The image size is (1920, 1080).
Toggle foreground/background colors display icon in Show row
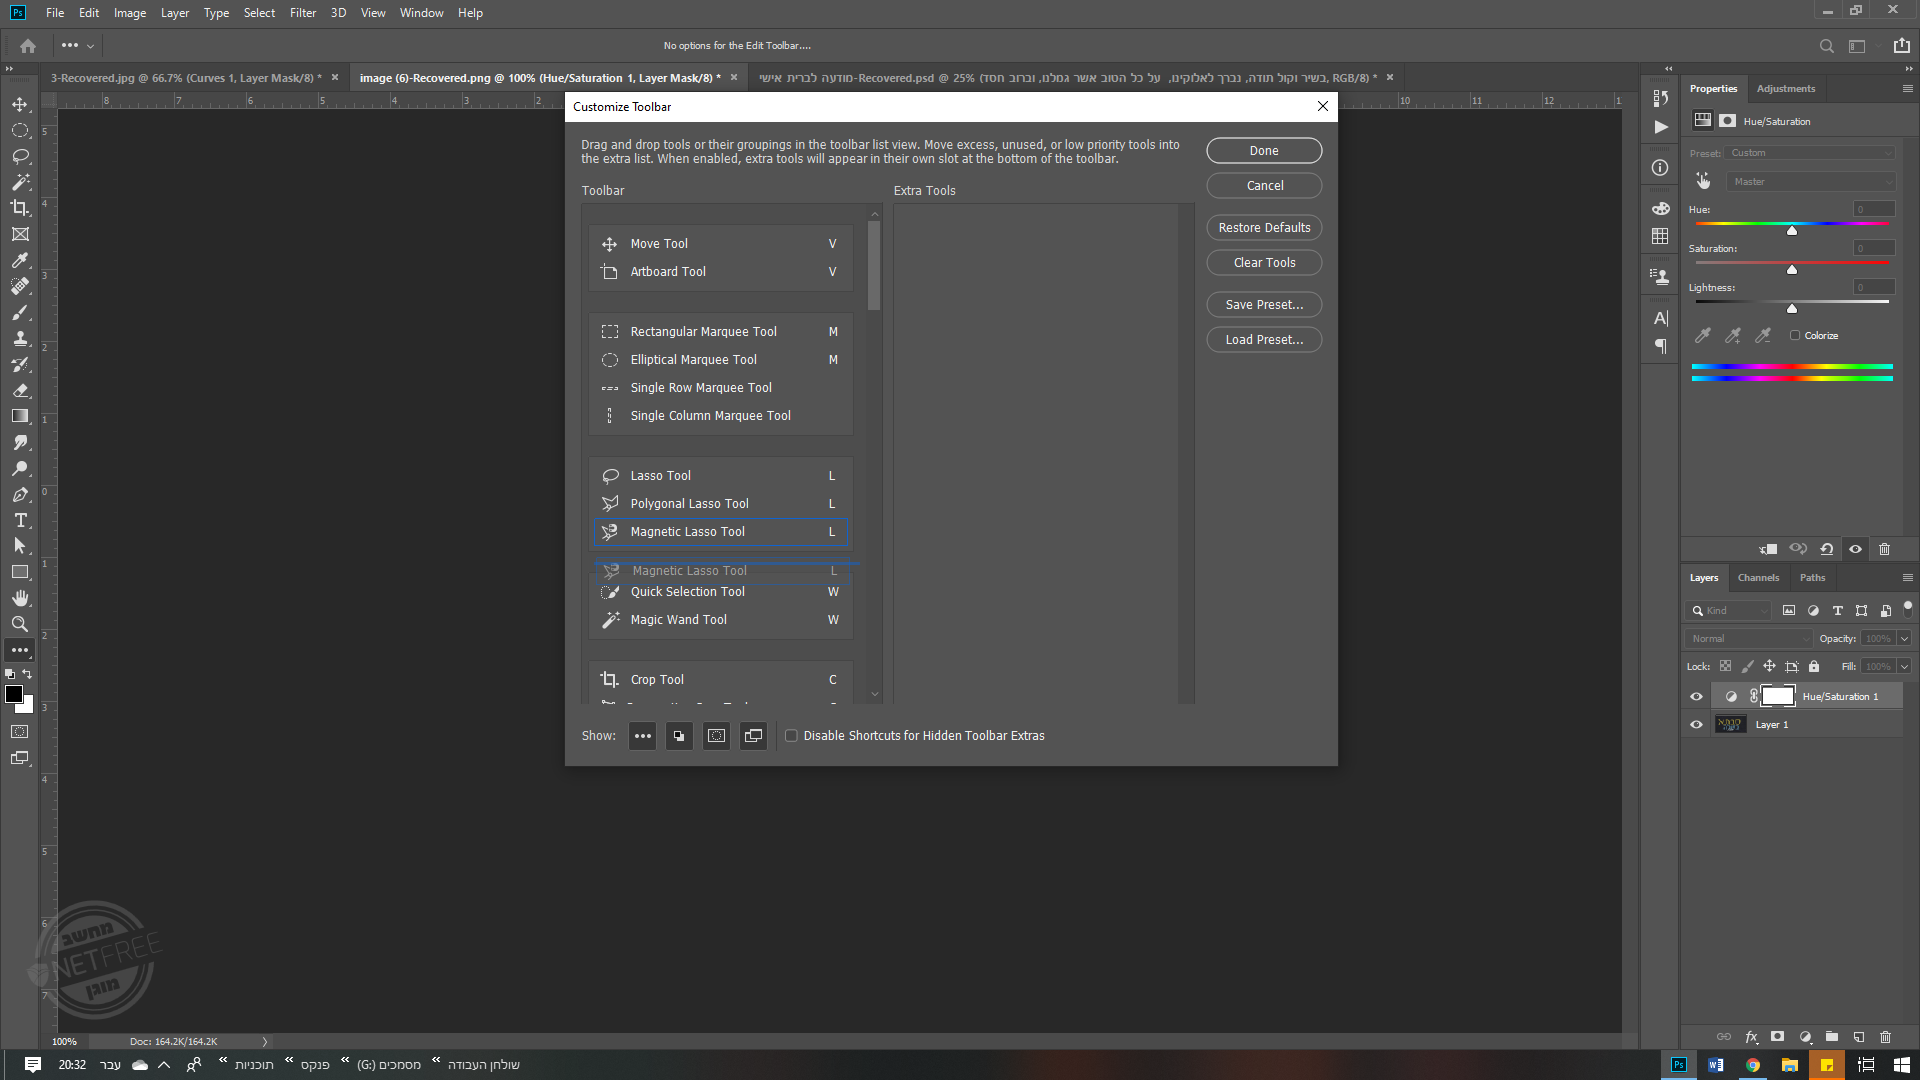pyautogui.click(x=679, y=736)
